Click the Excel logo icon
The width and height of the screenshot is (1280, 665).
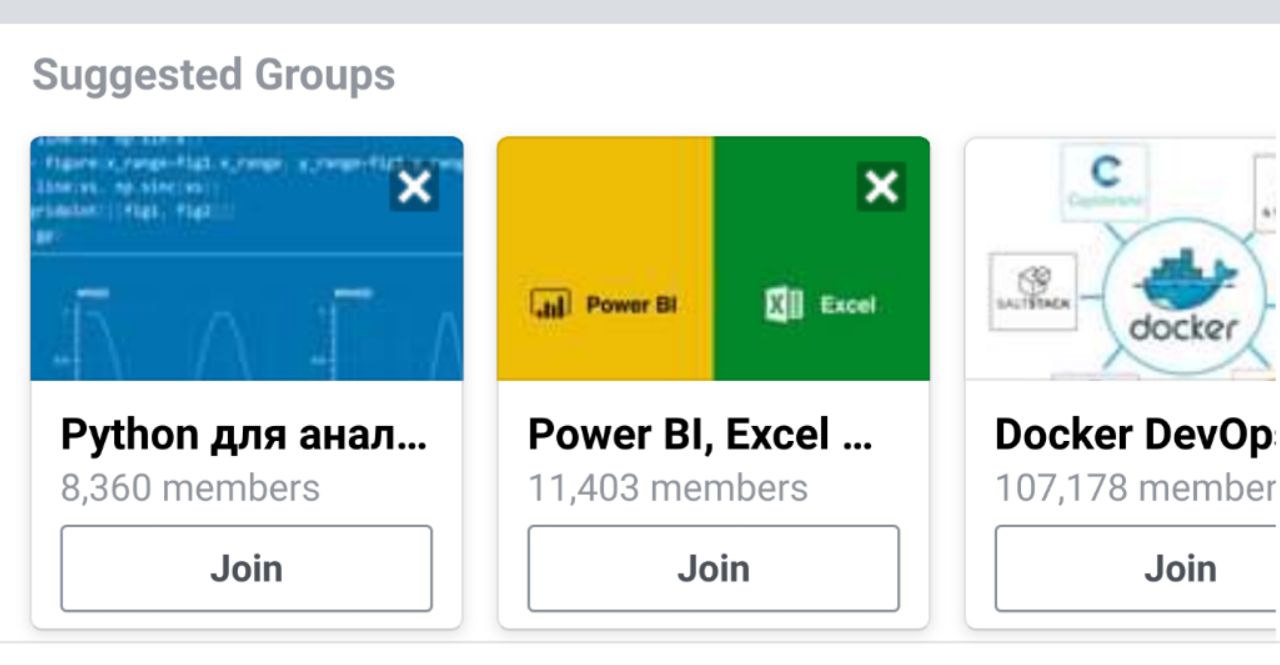pos(783,304)
